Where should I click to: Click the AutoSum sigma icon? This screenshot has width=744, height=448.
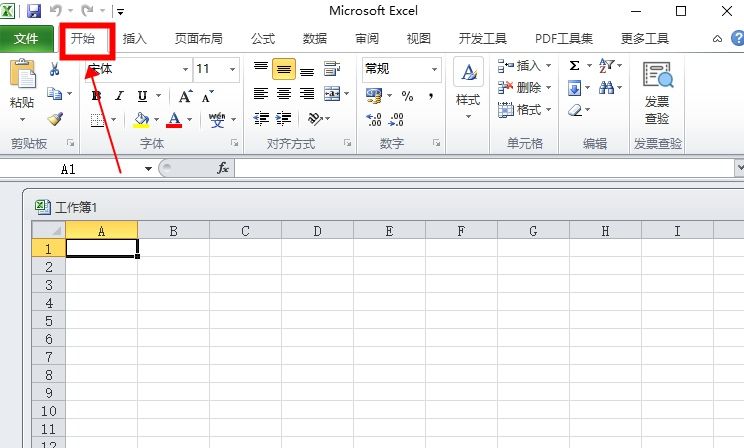pyautogui.click(x=574, y=65)
